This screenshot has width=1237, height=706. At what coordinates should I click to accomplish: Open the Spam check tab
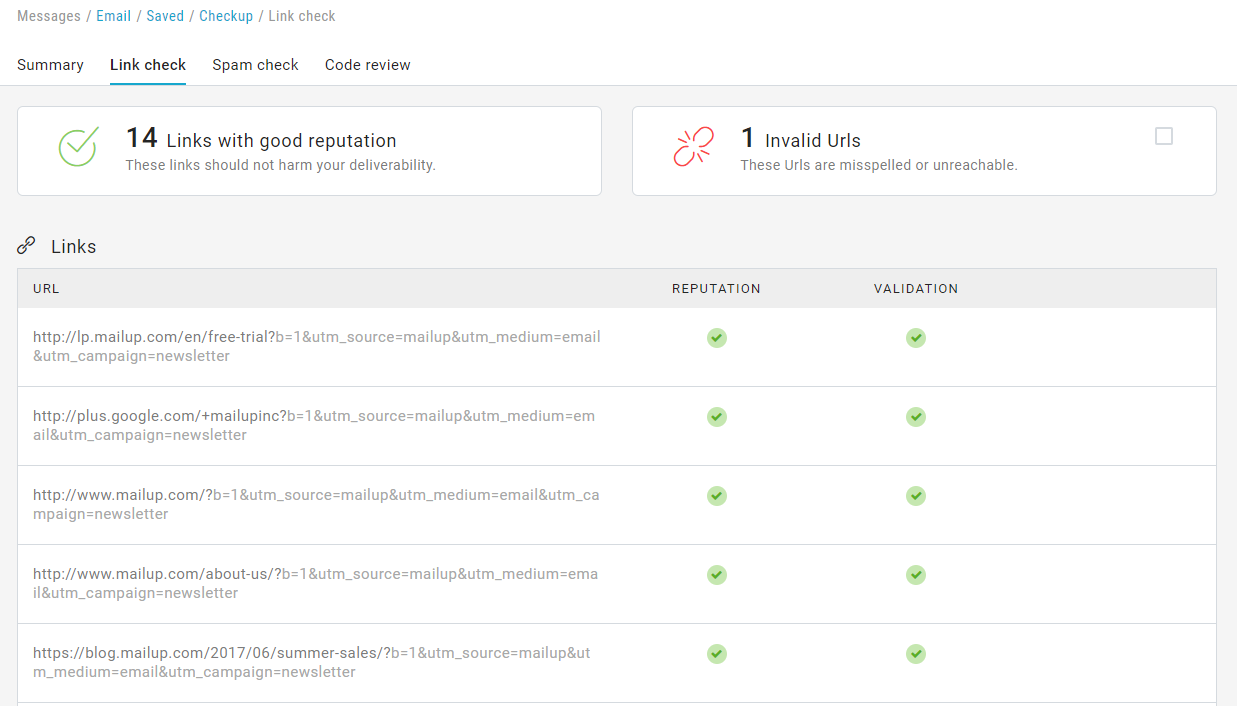[255, 65]
